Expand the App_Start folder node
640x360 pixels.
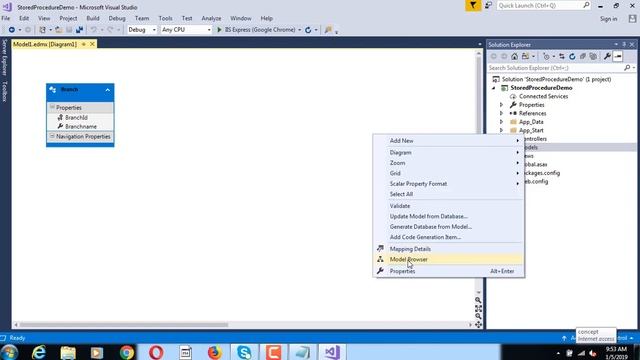(x=502, y=131)
